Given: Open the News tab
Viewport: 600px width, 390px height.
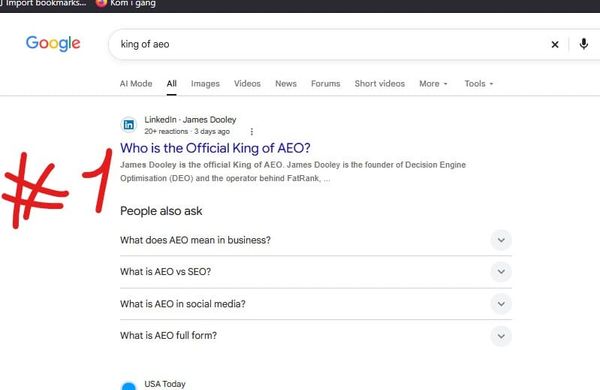Looking at the screenshot, I should [x=286, y=83].
